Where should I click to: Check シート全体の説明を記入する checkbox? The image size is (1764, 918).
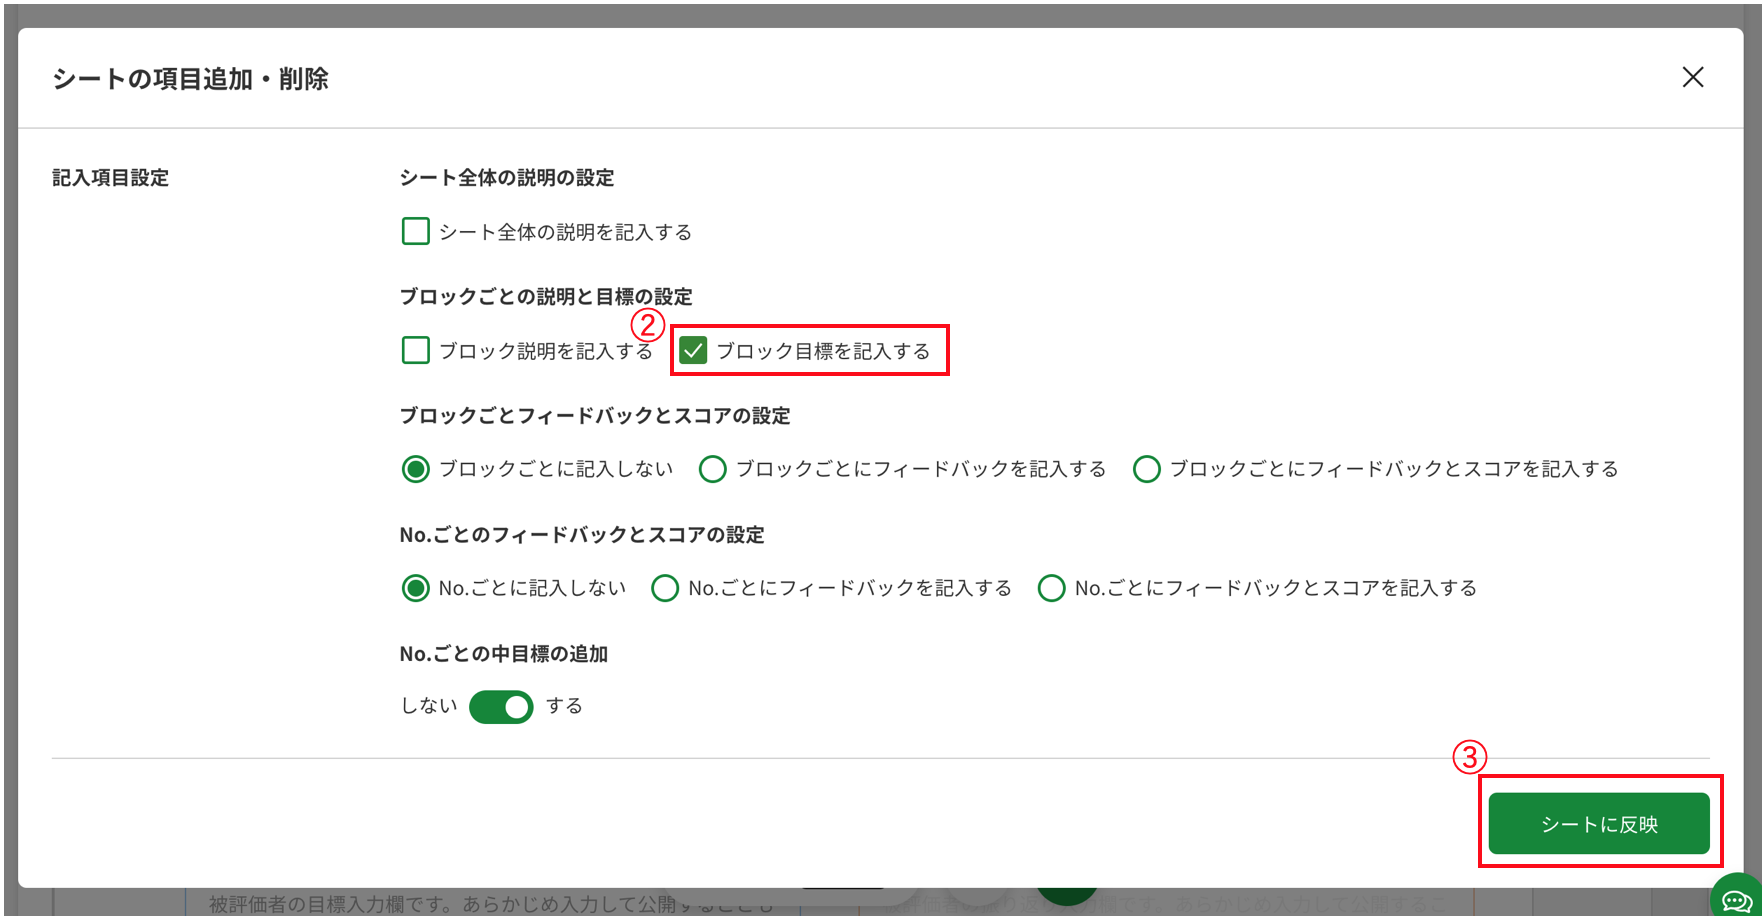click(x=415, y=232)
